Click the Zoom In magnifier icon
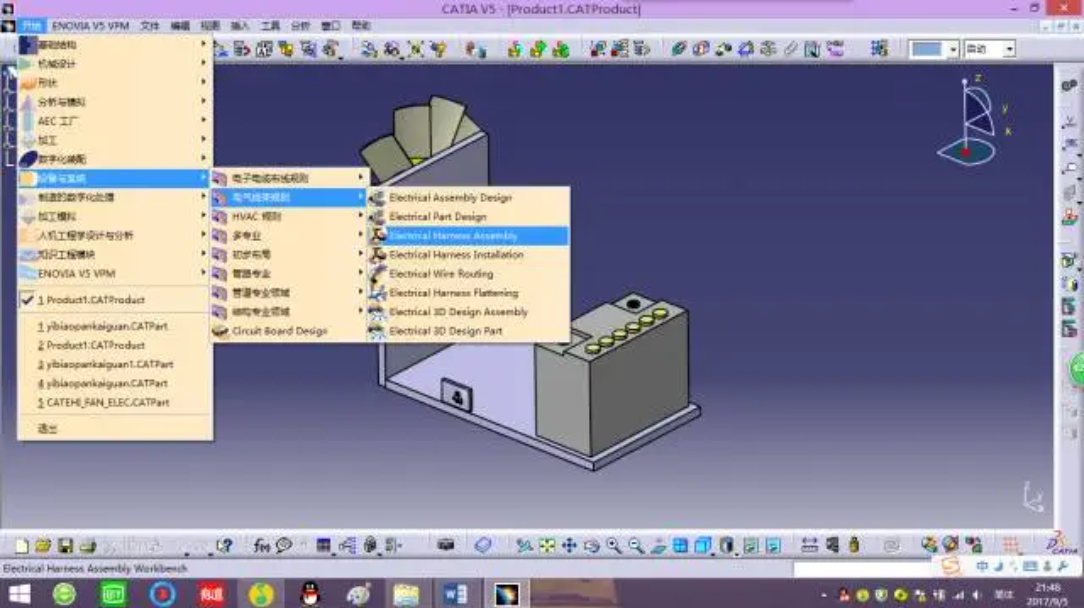The height and width of the screenshot is (608, 1084). point(613,546)
